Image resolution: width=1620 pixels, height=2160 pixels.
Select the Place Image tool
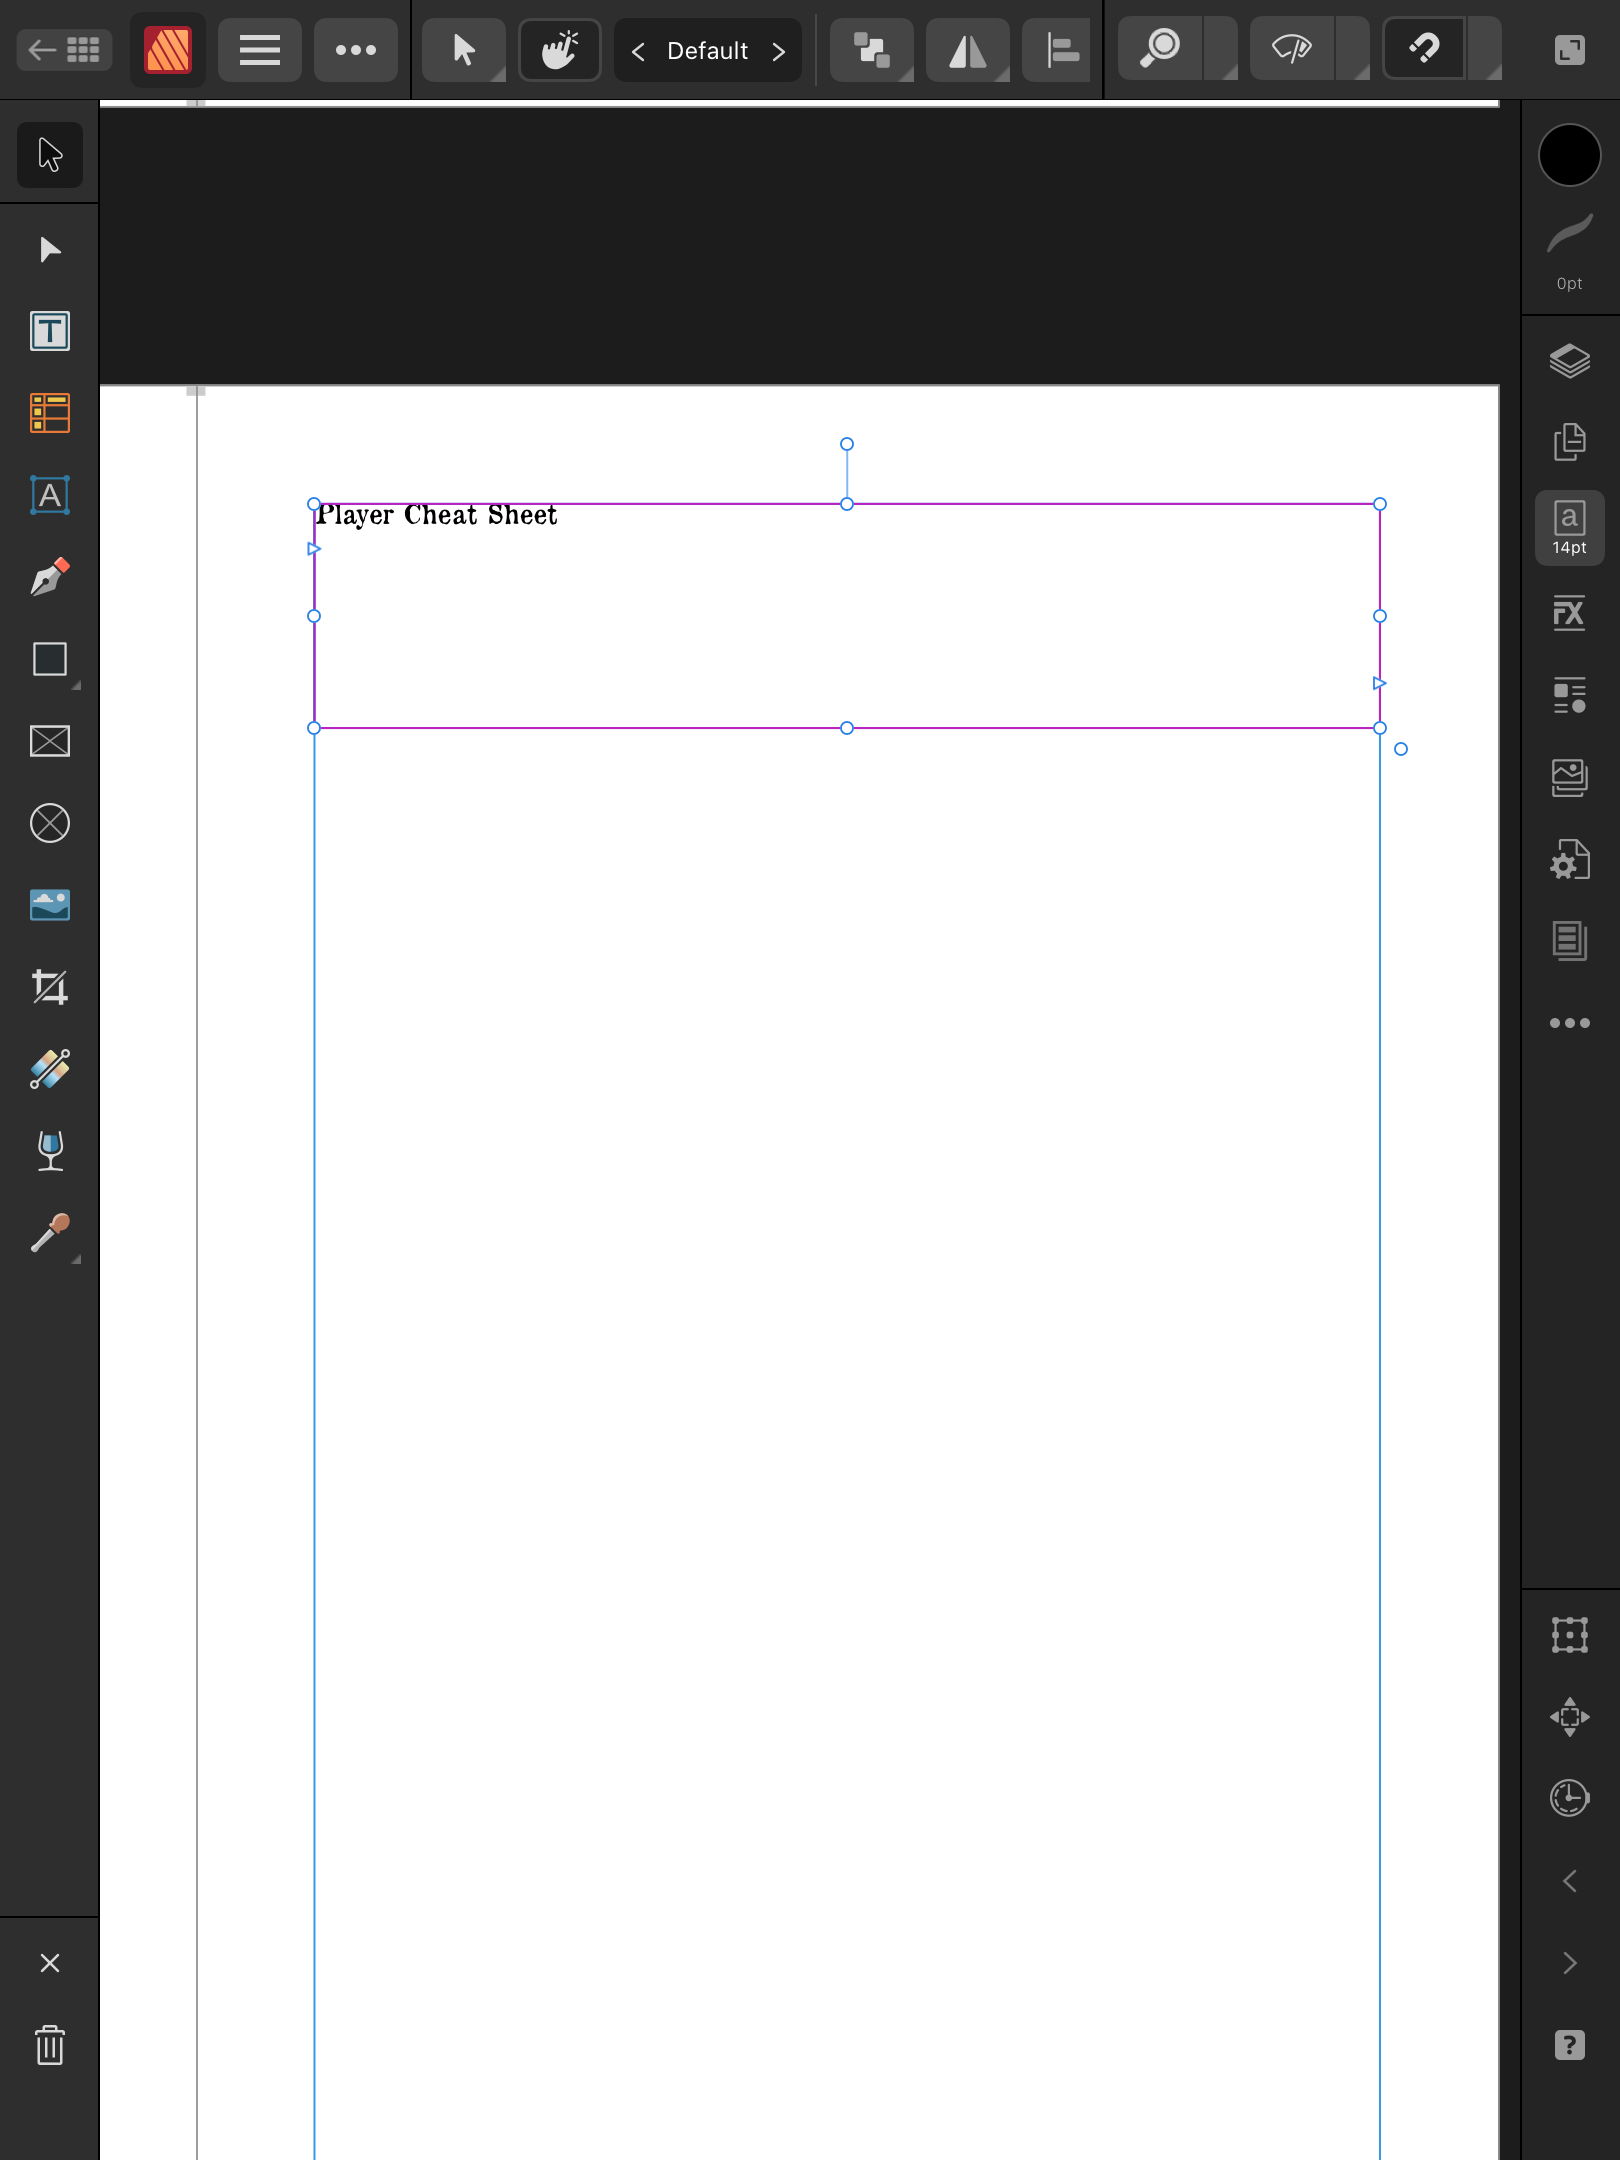(x=50, y=905)
